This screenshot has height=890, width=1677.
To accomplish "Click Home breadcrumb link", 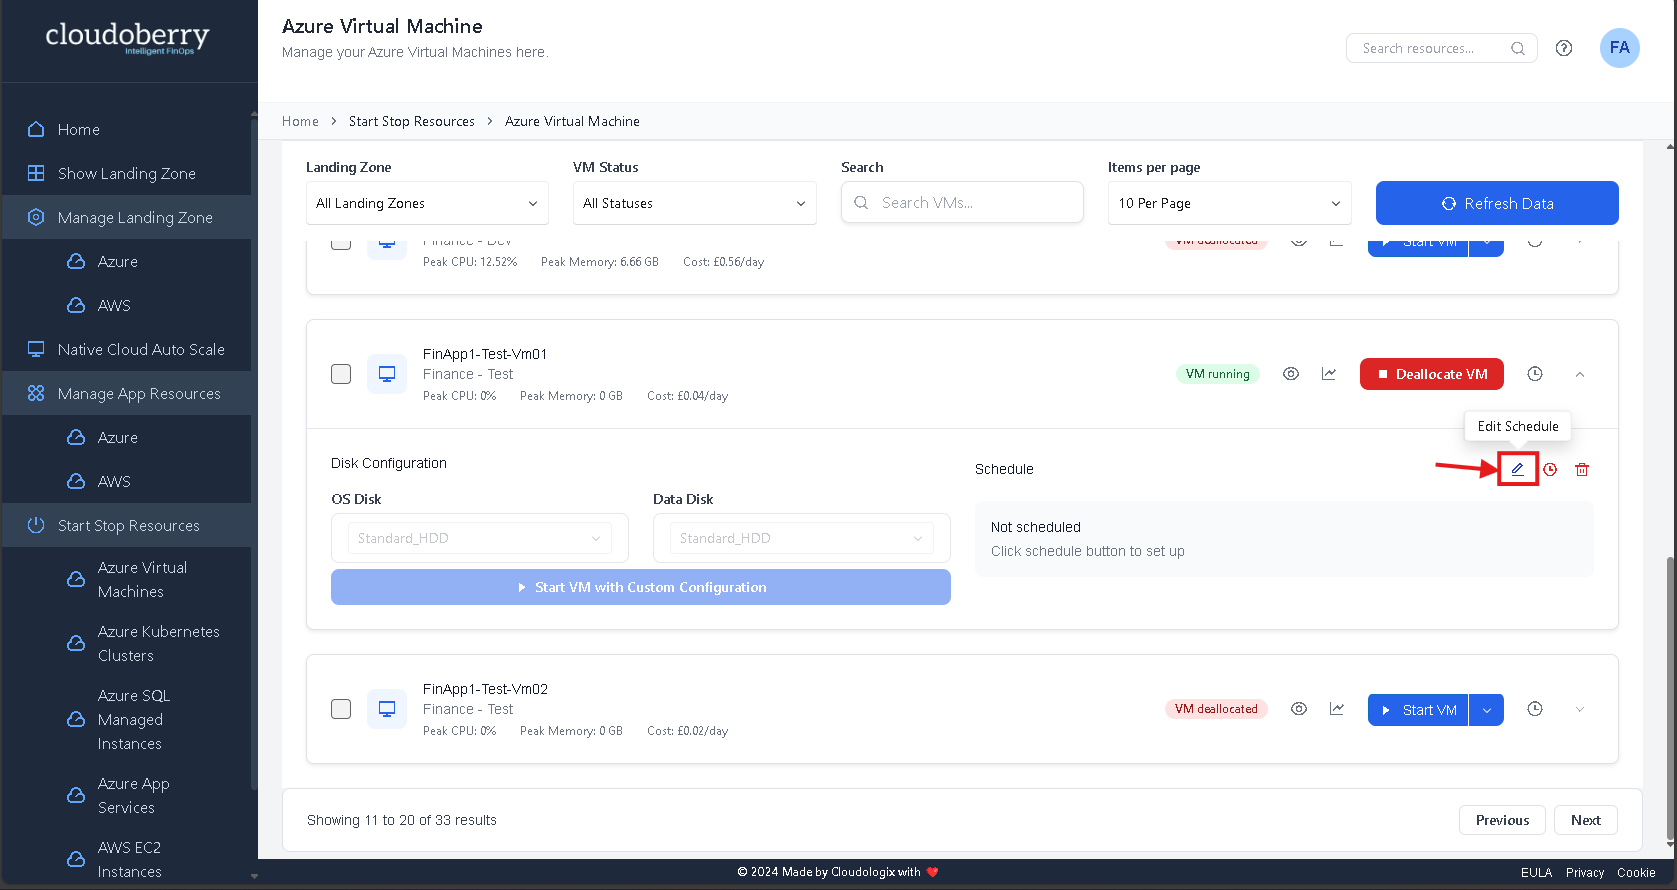I will [300, 121].
